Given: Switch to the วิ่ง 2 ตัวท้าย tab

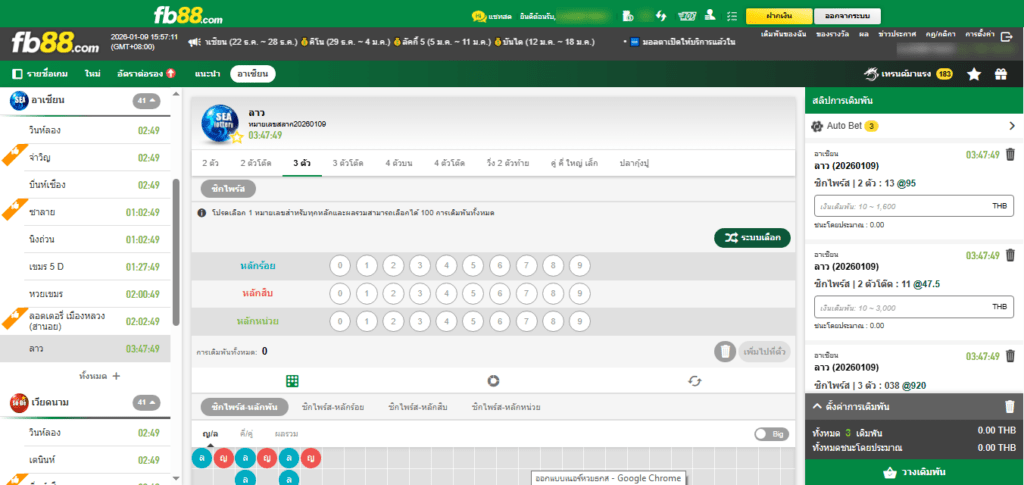Looking at the screenshot, I should coord(508,163).
